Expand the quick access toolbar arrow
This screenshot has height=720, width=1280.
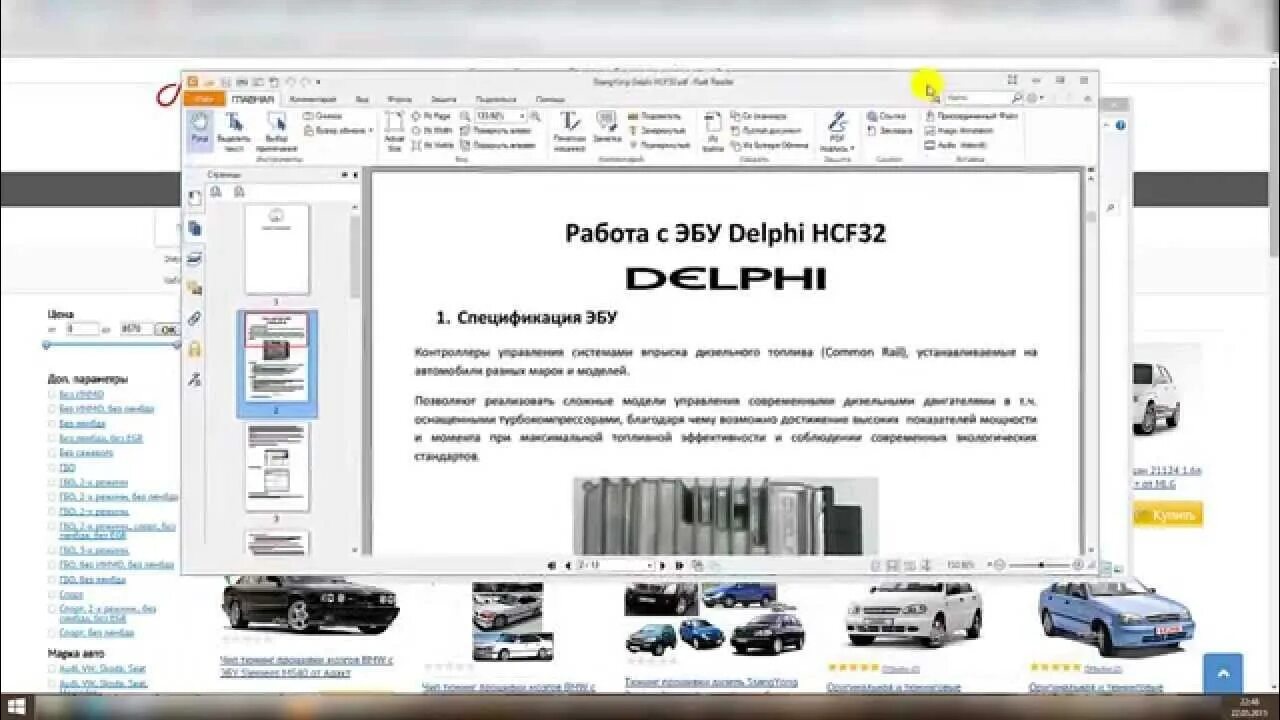pos(318,81)
